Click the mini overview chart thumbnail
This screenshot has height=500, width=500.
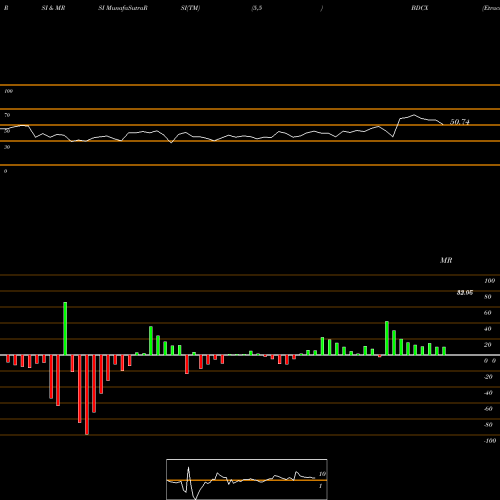247,479
